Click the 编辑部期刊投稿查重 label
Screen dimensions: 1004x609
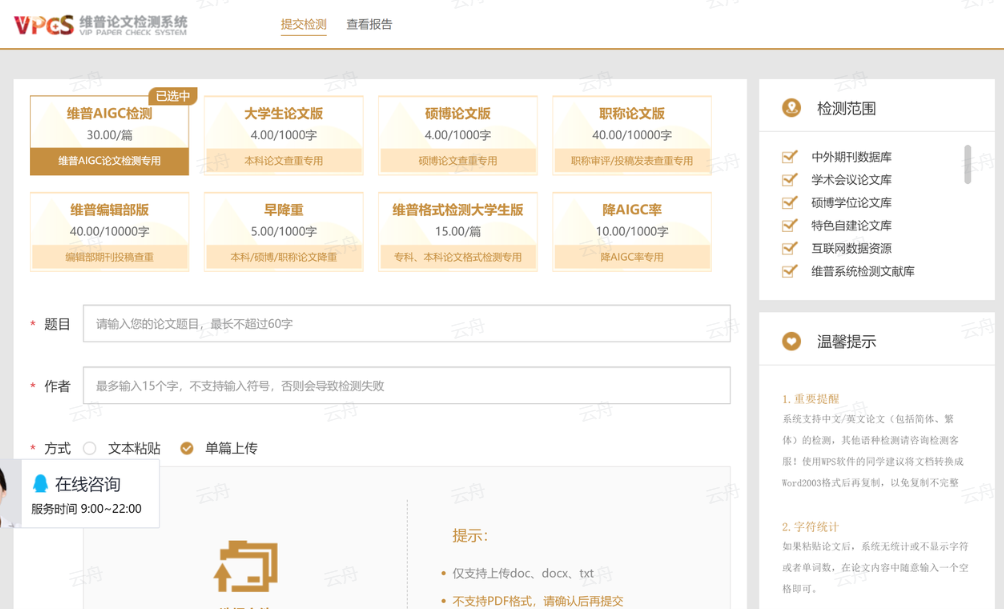(x=109, y=257)
